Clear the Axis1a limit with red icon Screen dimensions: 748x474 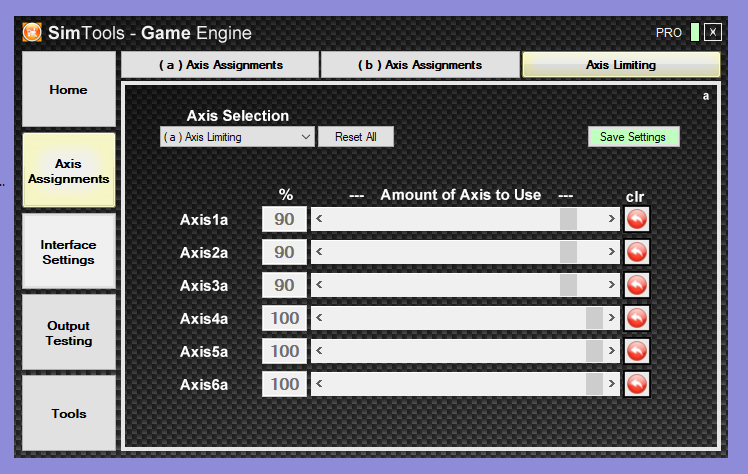(x=637, y=219)
